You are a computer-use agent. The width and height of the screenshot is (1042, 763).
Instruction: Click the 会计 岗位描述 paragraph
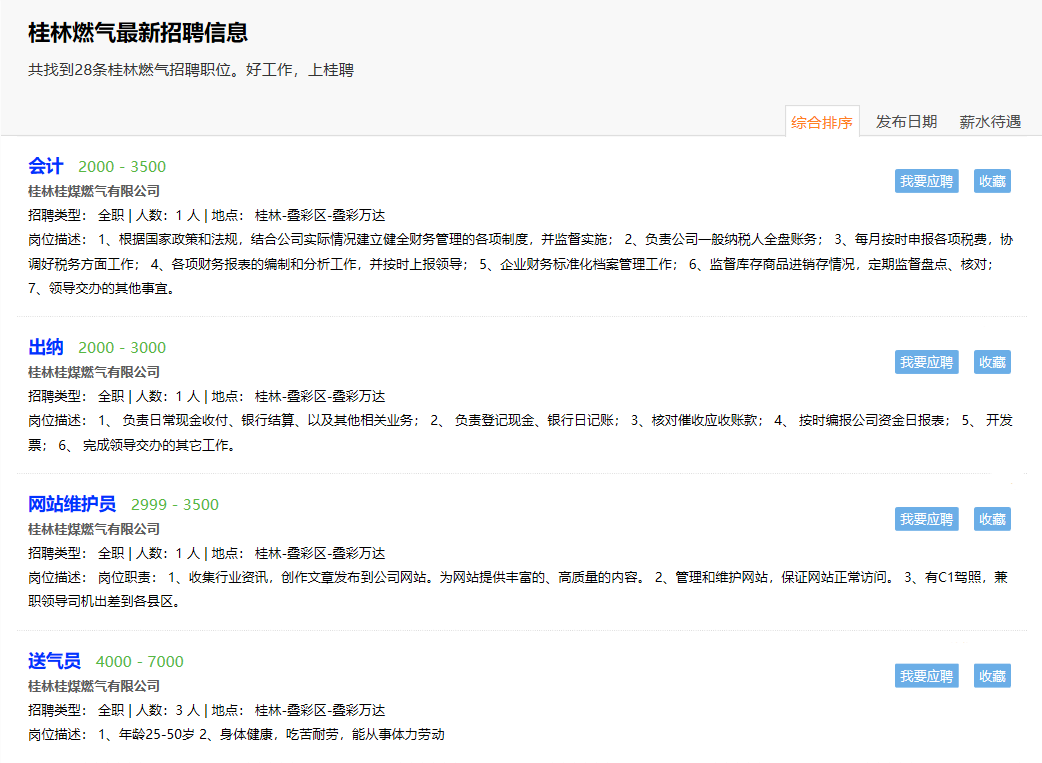(520, 264)
